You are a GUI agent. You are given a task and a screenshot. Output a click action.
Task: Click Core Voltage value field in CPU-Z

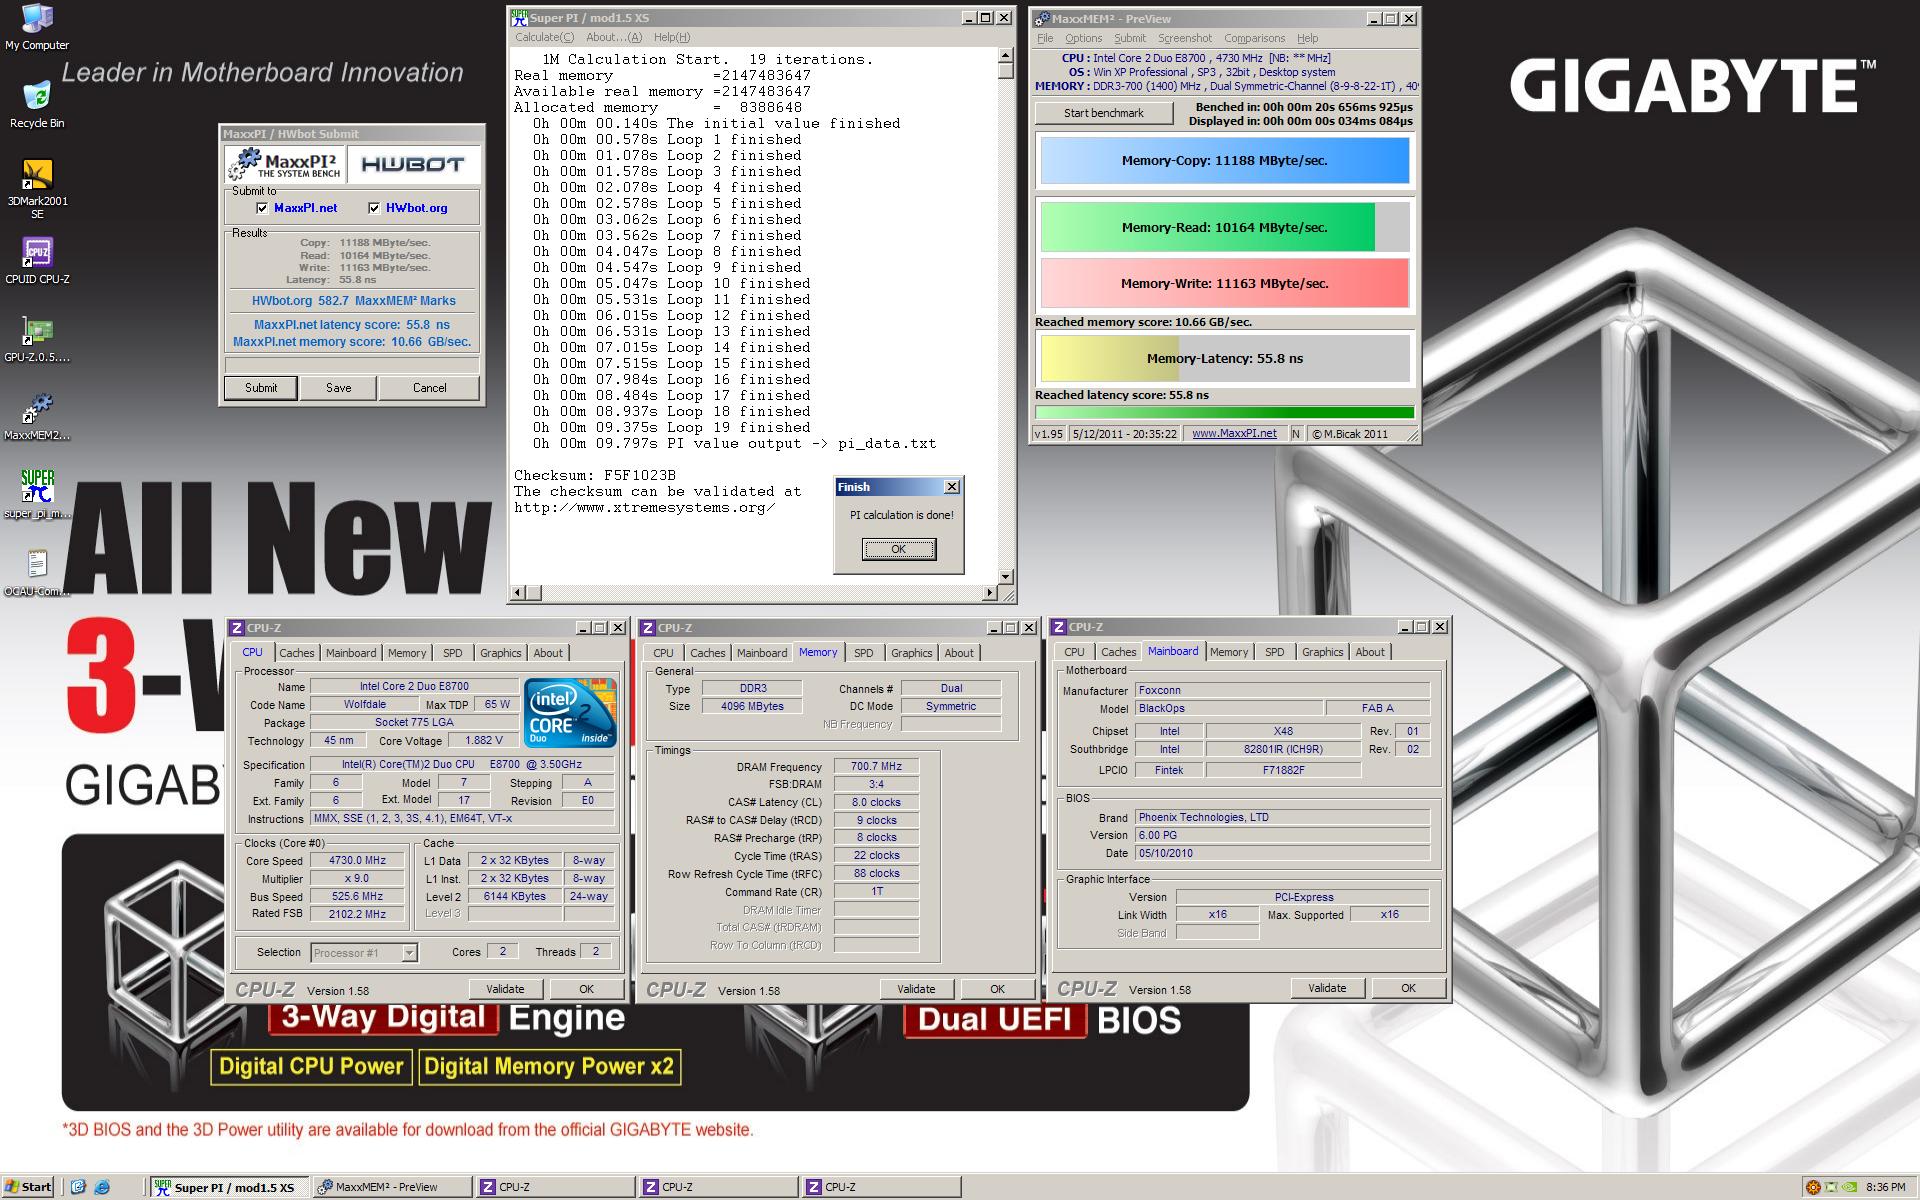tap(484, 741)
